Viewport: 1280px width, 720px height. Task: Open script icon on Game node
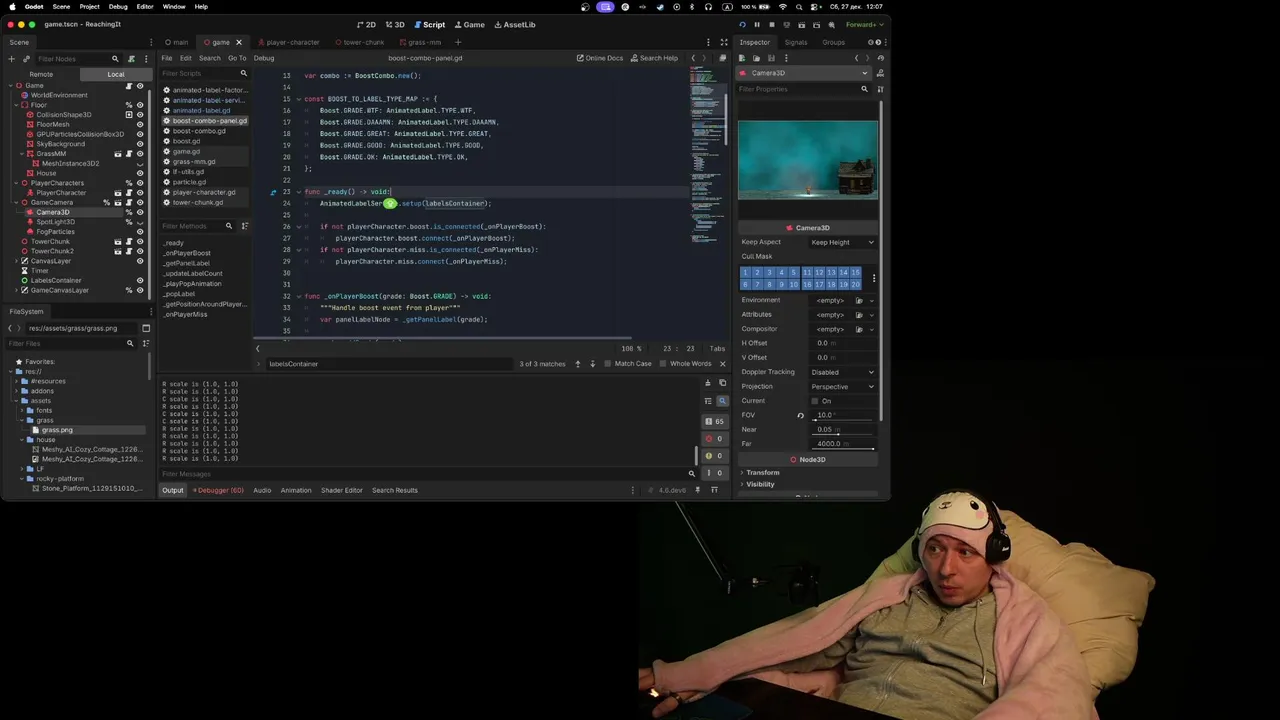pyautogui.click(x=129, y=86)
